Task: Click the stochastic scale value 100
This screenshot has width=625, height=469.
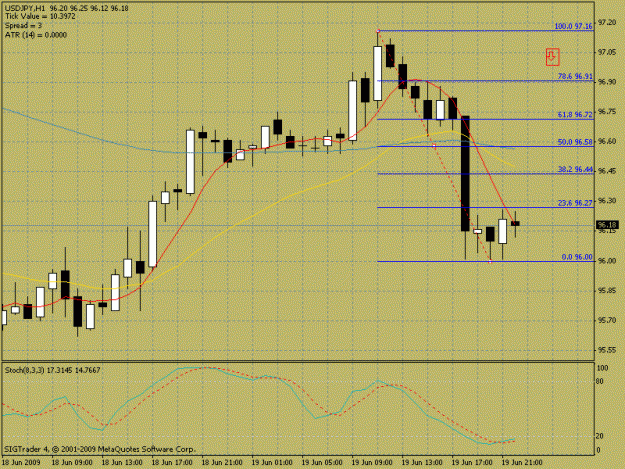Action: pyautogui.click(x=602, y=368)
